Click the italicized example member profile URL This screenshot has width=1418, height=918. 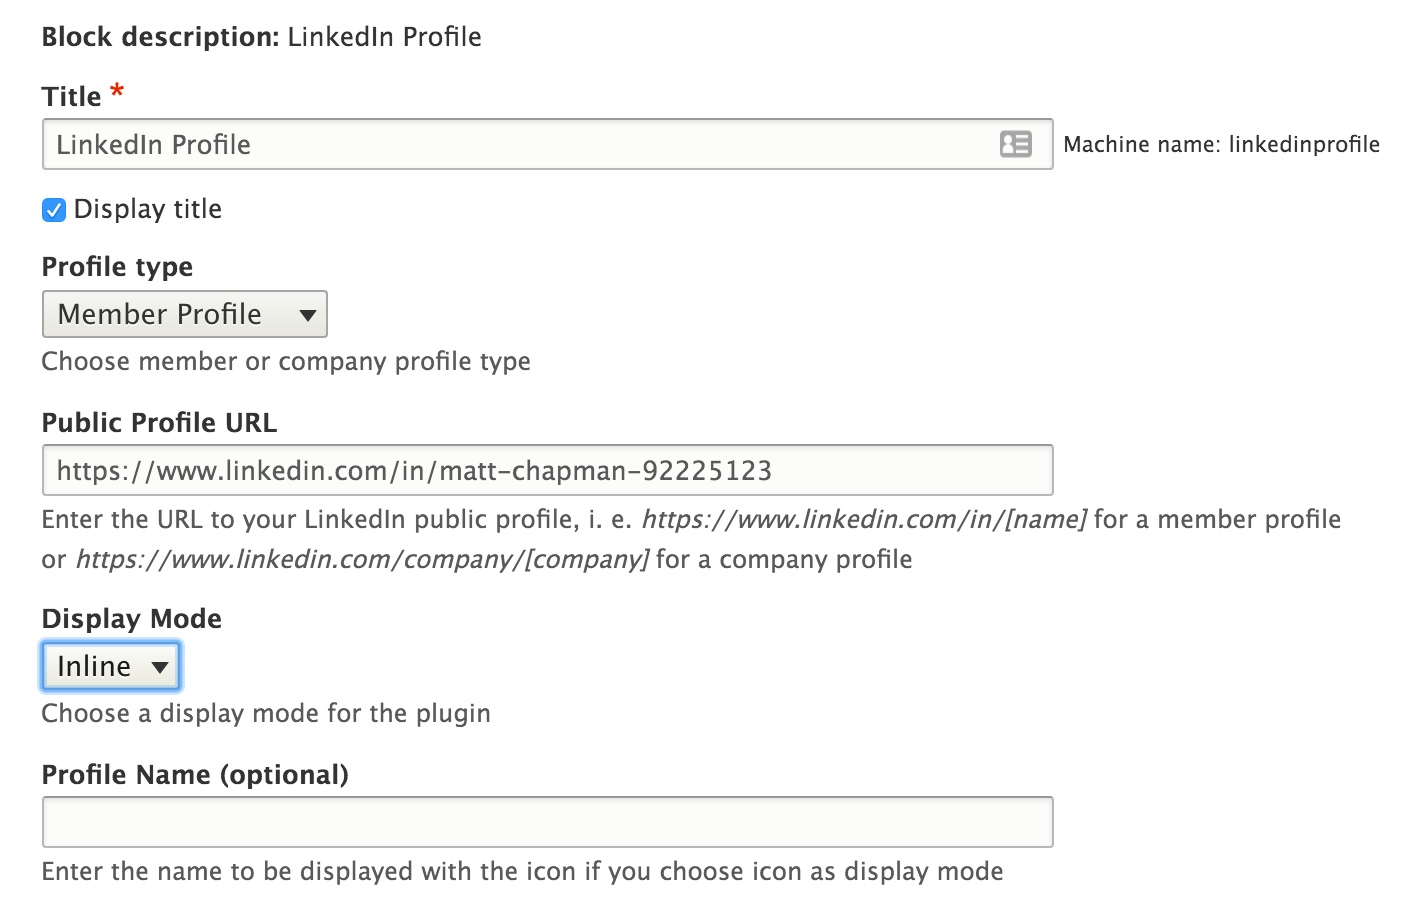coord(867,519)
